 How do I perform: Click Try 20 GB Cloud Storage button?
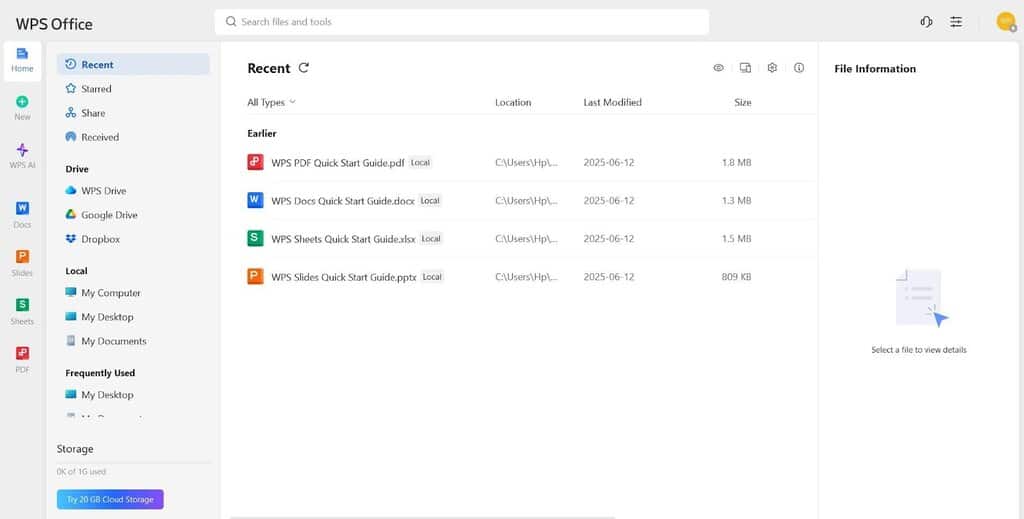110,499
